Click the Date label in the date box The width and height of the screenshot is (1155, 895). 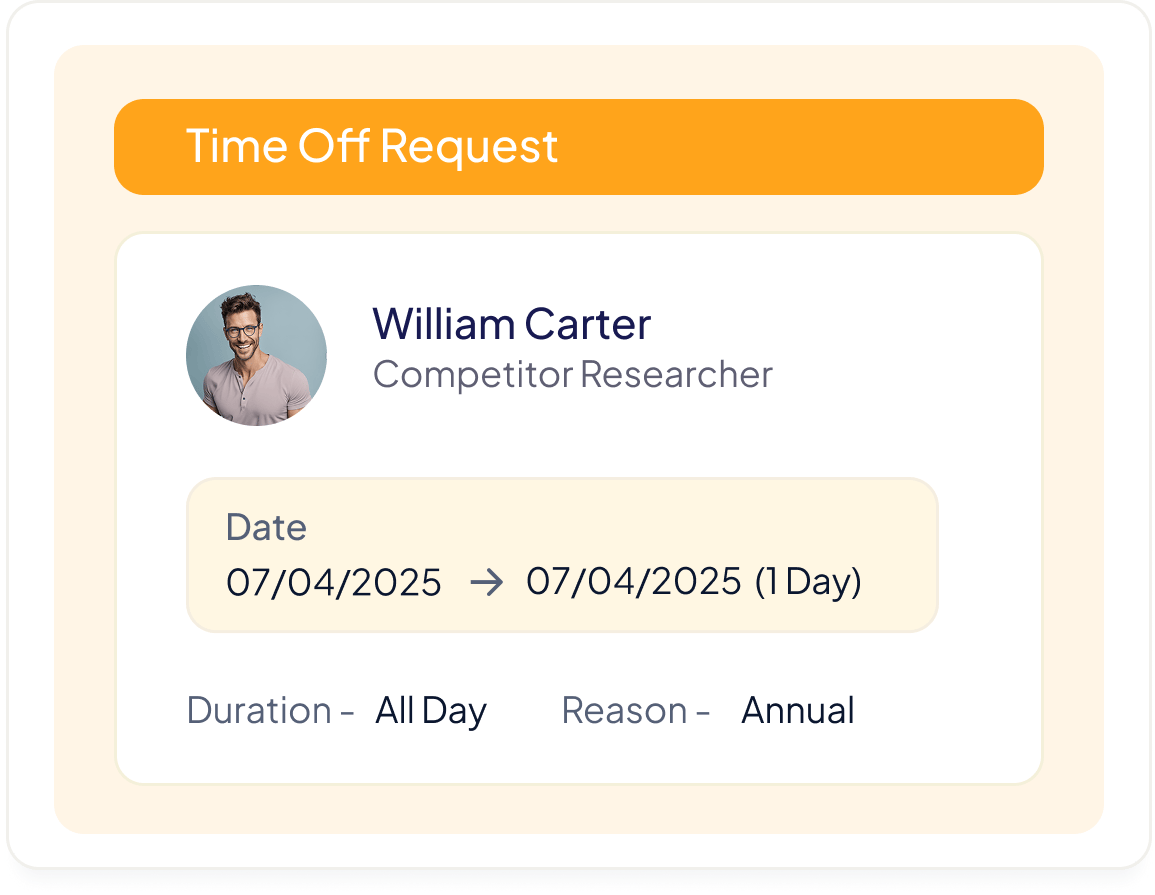266,527
